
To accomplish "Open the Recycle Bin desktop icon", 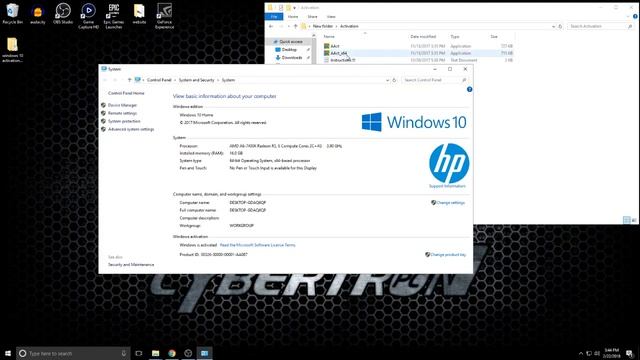I will tap(12, 13).
